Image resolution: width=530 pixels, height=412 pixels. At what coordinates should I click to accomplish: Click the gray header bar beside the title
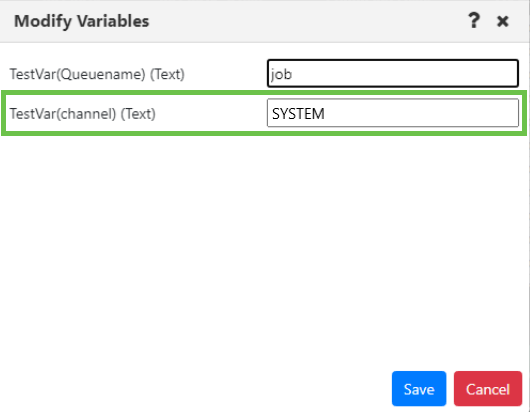click(304, 21)
